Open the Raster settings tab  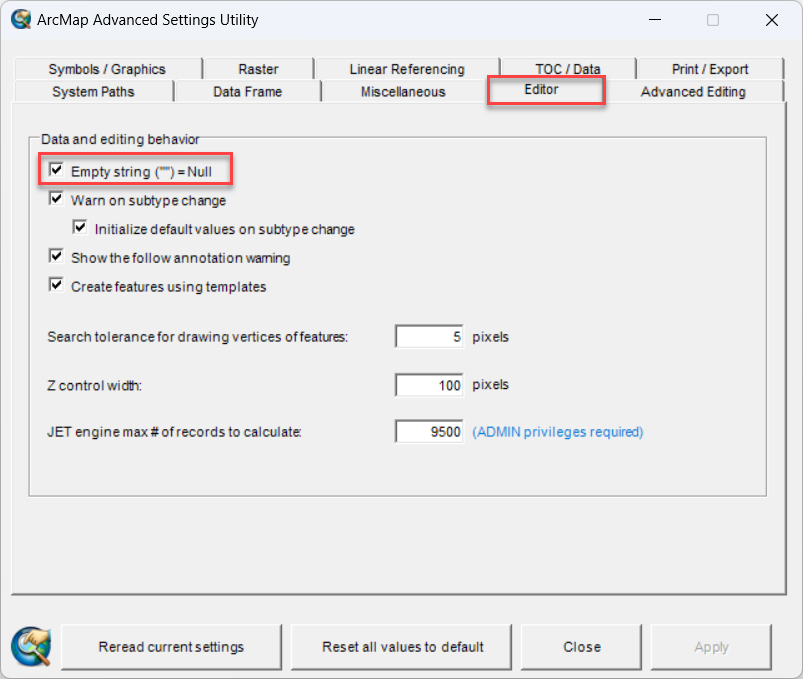pyautogui.click(x=257, y=69)
